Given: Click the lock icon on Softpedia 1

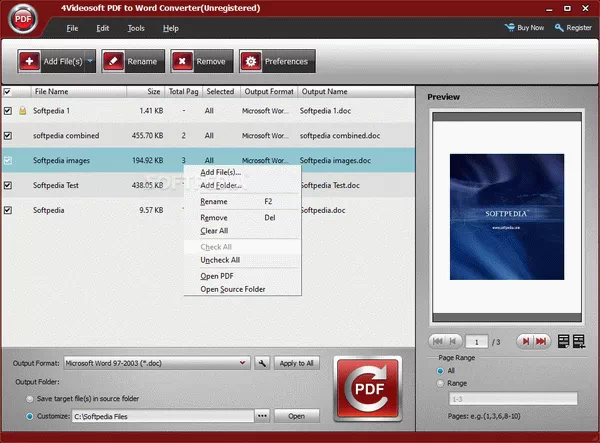Looking at the screenshot, I should [x=23, y=111].
